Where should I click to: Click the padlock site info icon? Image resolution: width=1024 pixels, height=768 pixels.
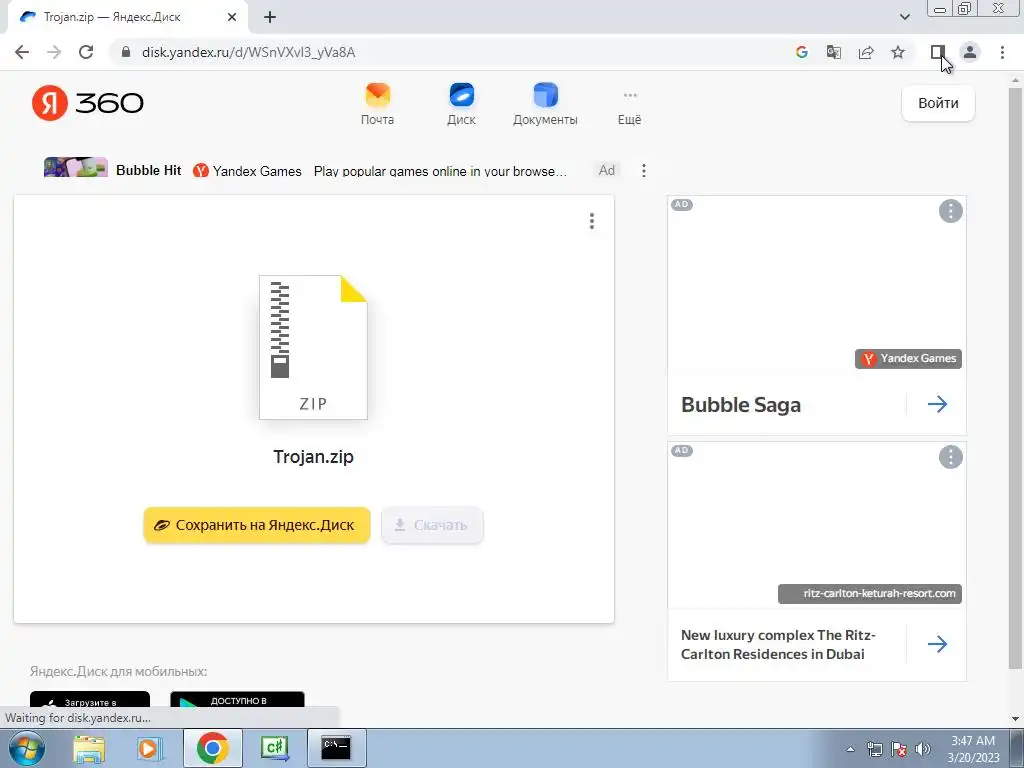pos(126,52)
